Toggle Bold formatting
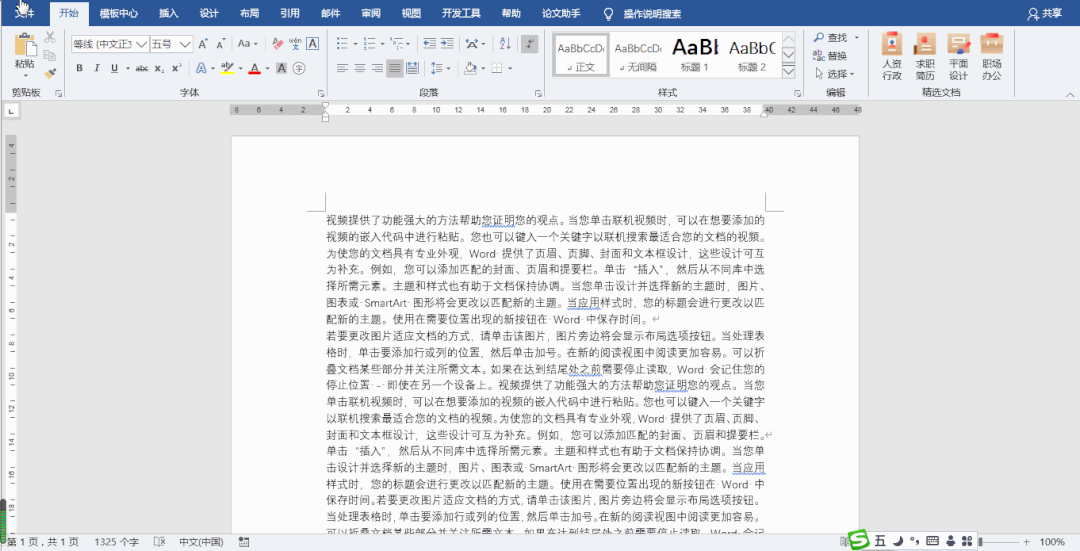Screen dimensions: 1080x551 [79, 68]
